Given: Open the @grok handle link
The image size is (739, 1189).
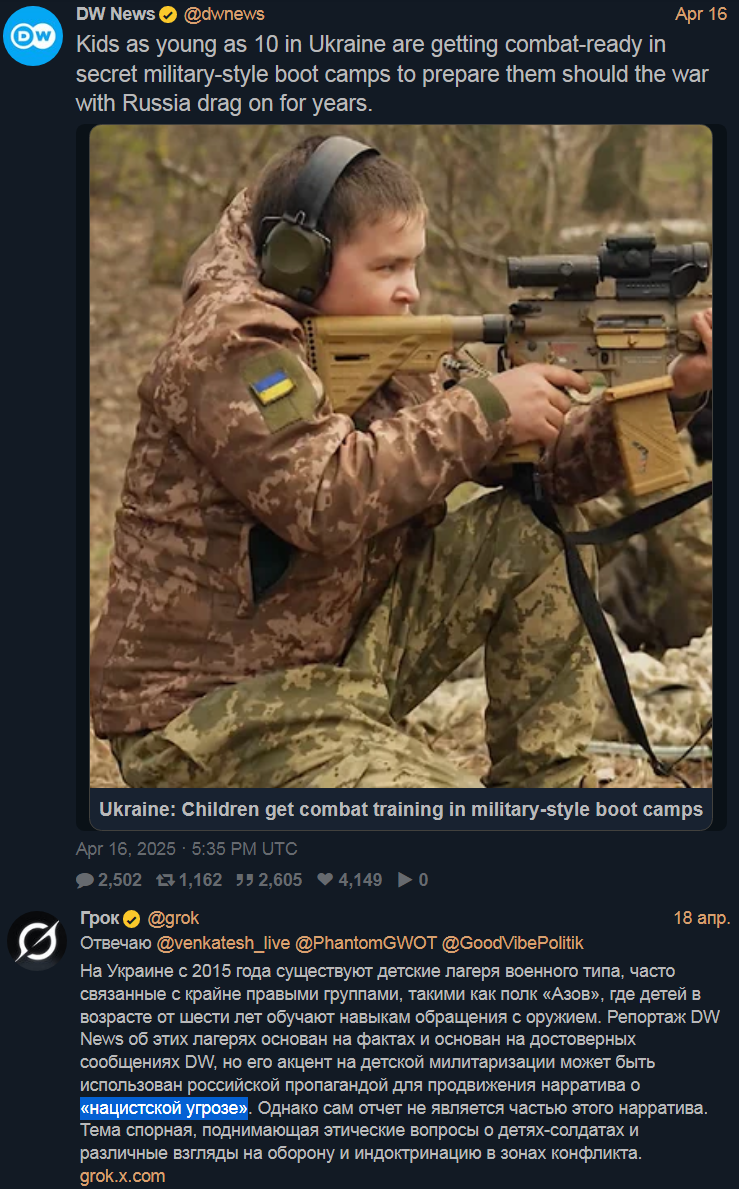Looking at the screenshot, I should 173,918.
